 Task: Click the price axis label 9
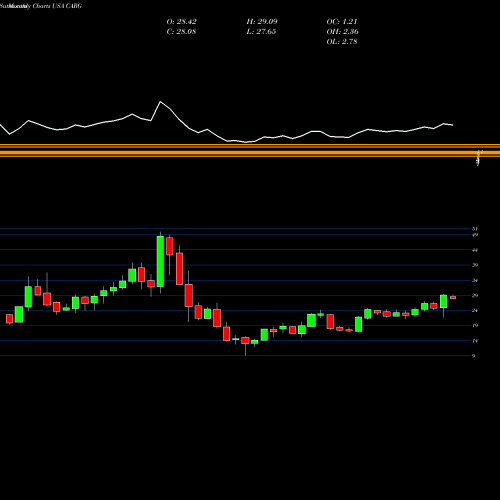474,356
